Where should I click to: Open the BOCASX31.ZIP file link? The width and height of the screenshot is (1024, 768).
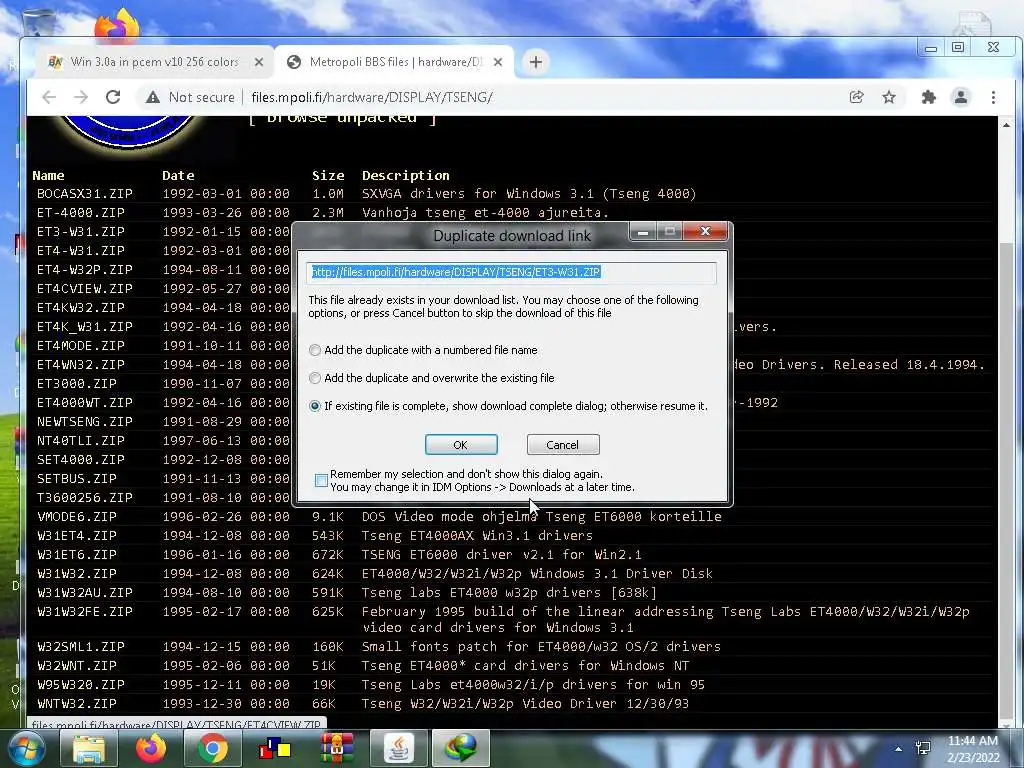click(x=85, y=194)
